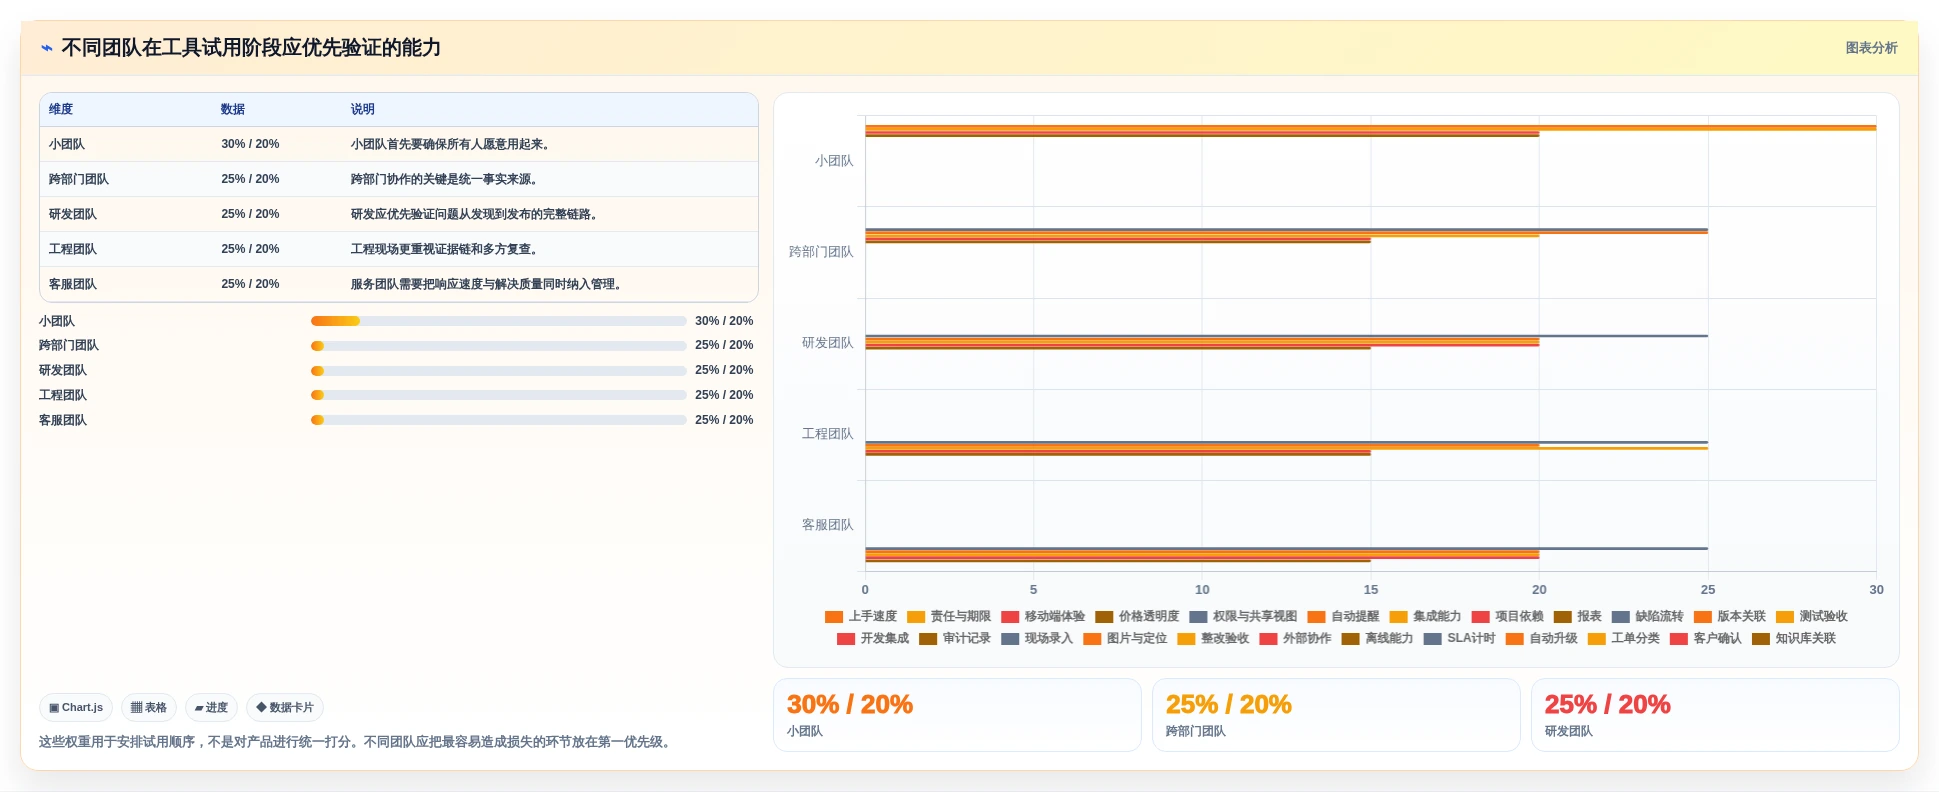
Task: Click the 图片与定位 legend entry
Action: (x=1125, y=638)
